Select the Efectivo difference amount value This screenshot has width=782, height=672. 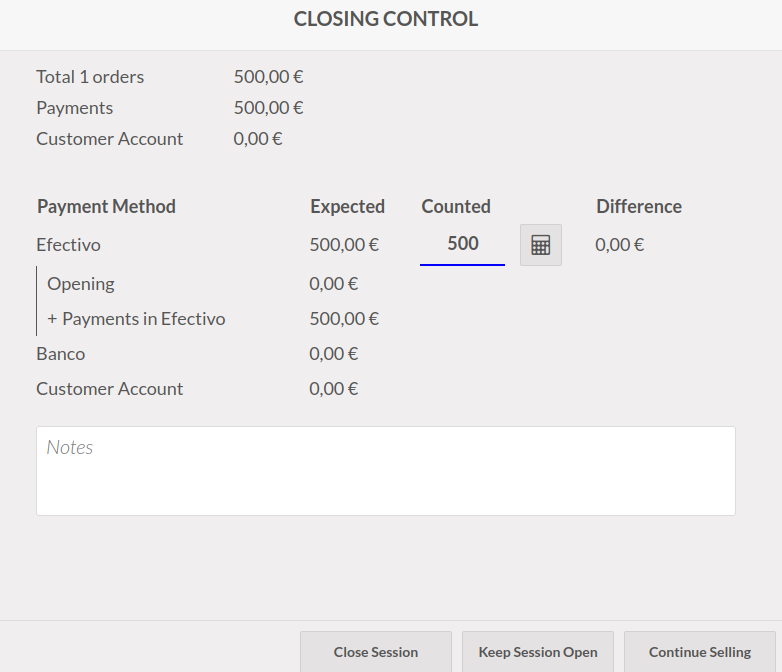pyautogui.click(x=619, y=245)
